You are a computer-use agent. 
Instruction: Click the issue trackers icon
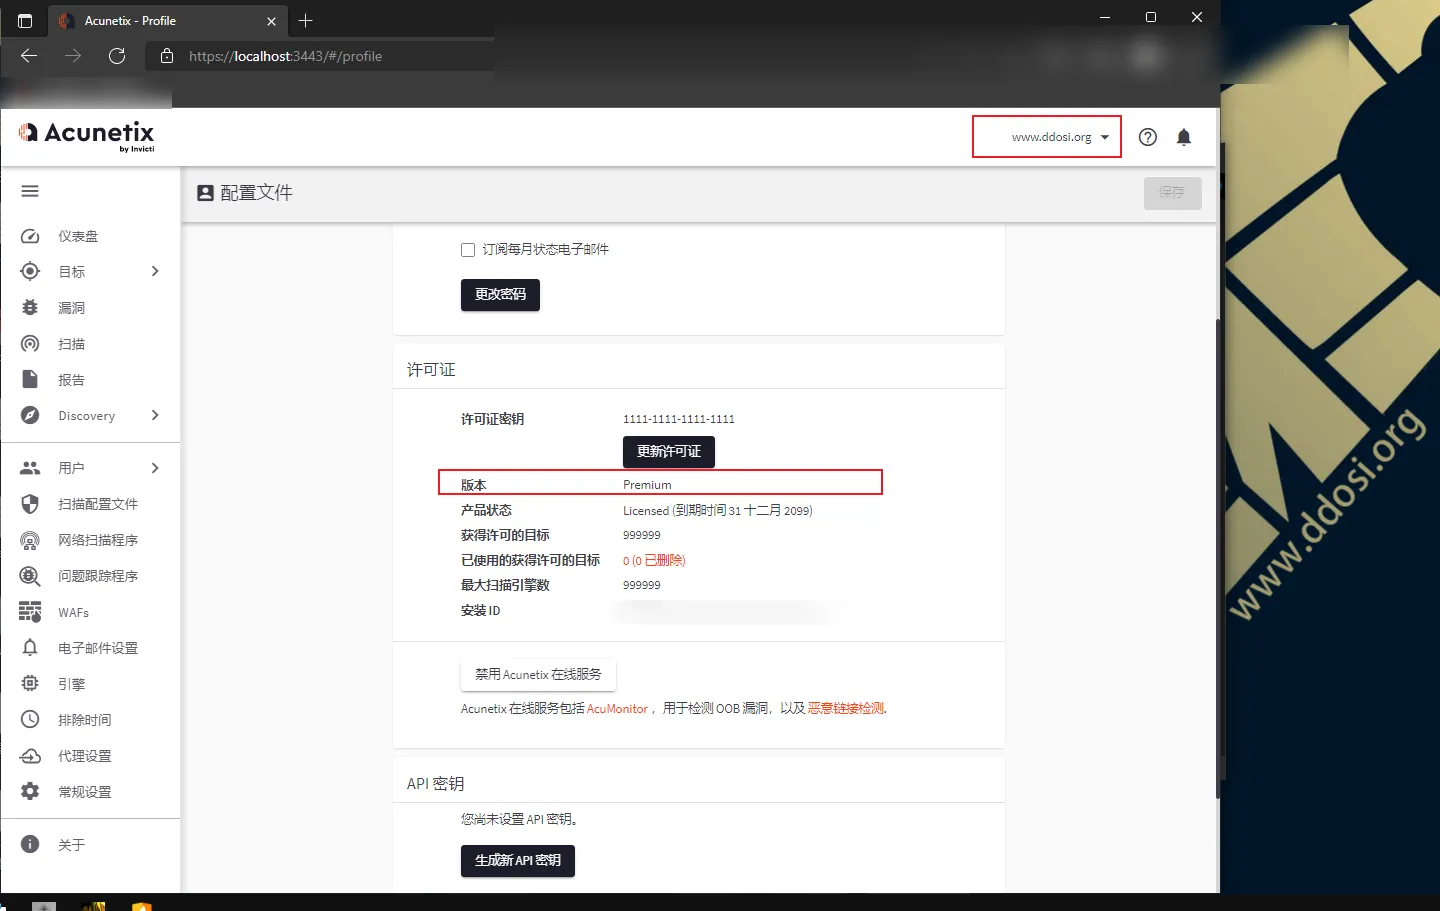pyautogui.click(x=30, y=576)
